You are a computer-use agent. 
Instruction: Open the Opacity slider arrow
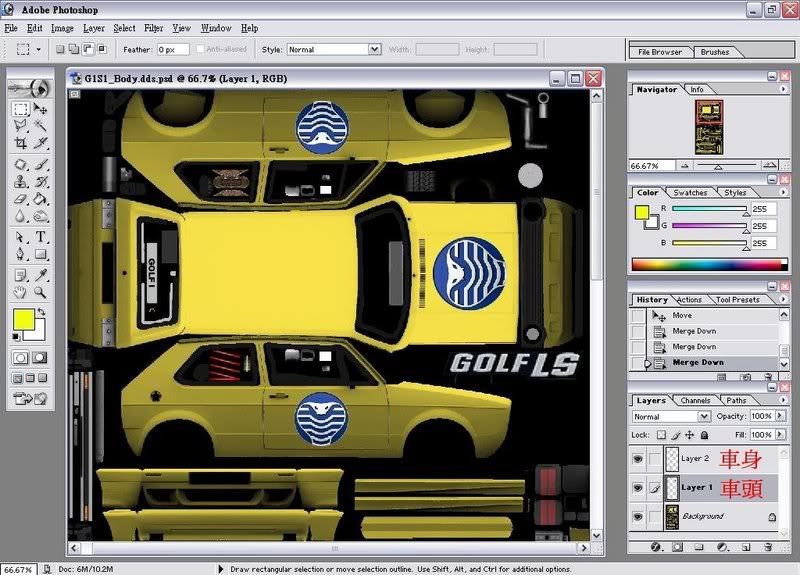pyautogui.click(x=780, y=416)
